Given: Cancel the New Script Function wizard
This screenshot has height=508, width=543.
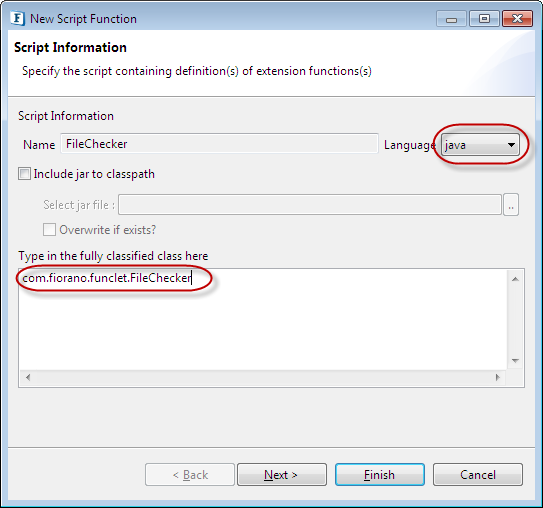Looking at the screenshot, I should 478,474.
